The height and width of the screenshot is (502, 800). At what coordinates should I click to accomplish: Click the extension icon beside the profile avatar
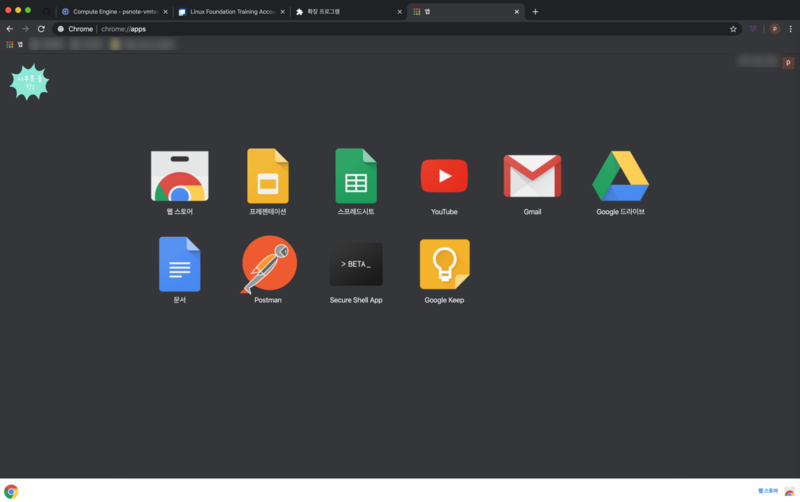coord(753,29)
